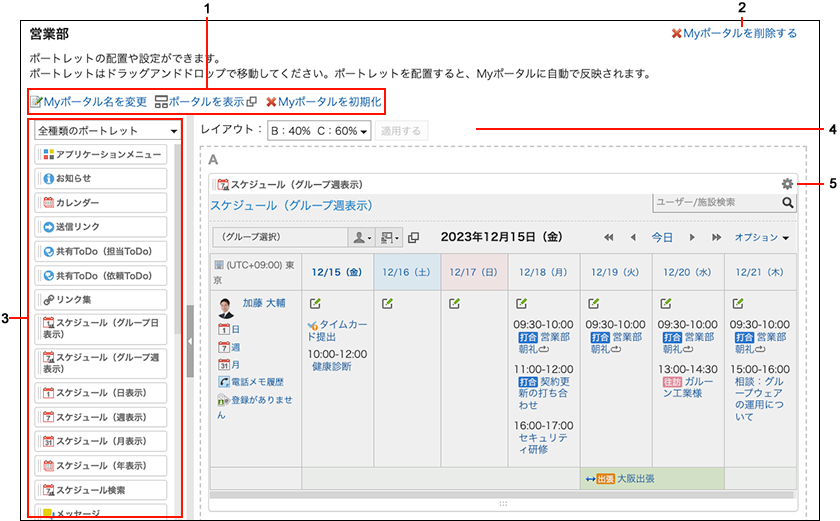Add appointment icon for 12/18

coord(521,303)
